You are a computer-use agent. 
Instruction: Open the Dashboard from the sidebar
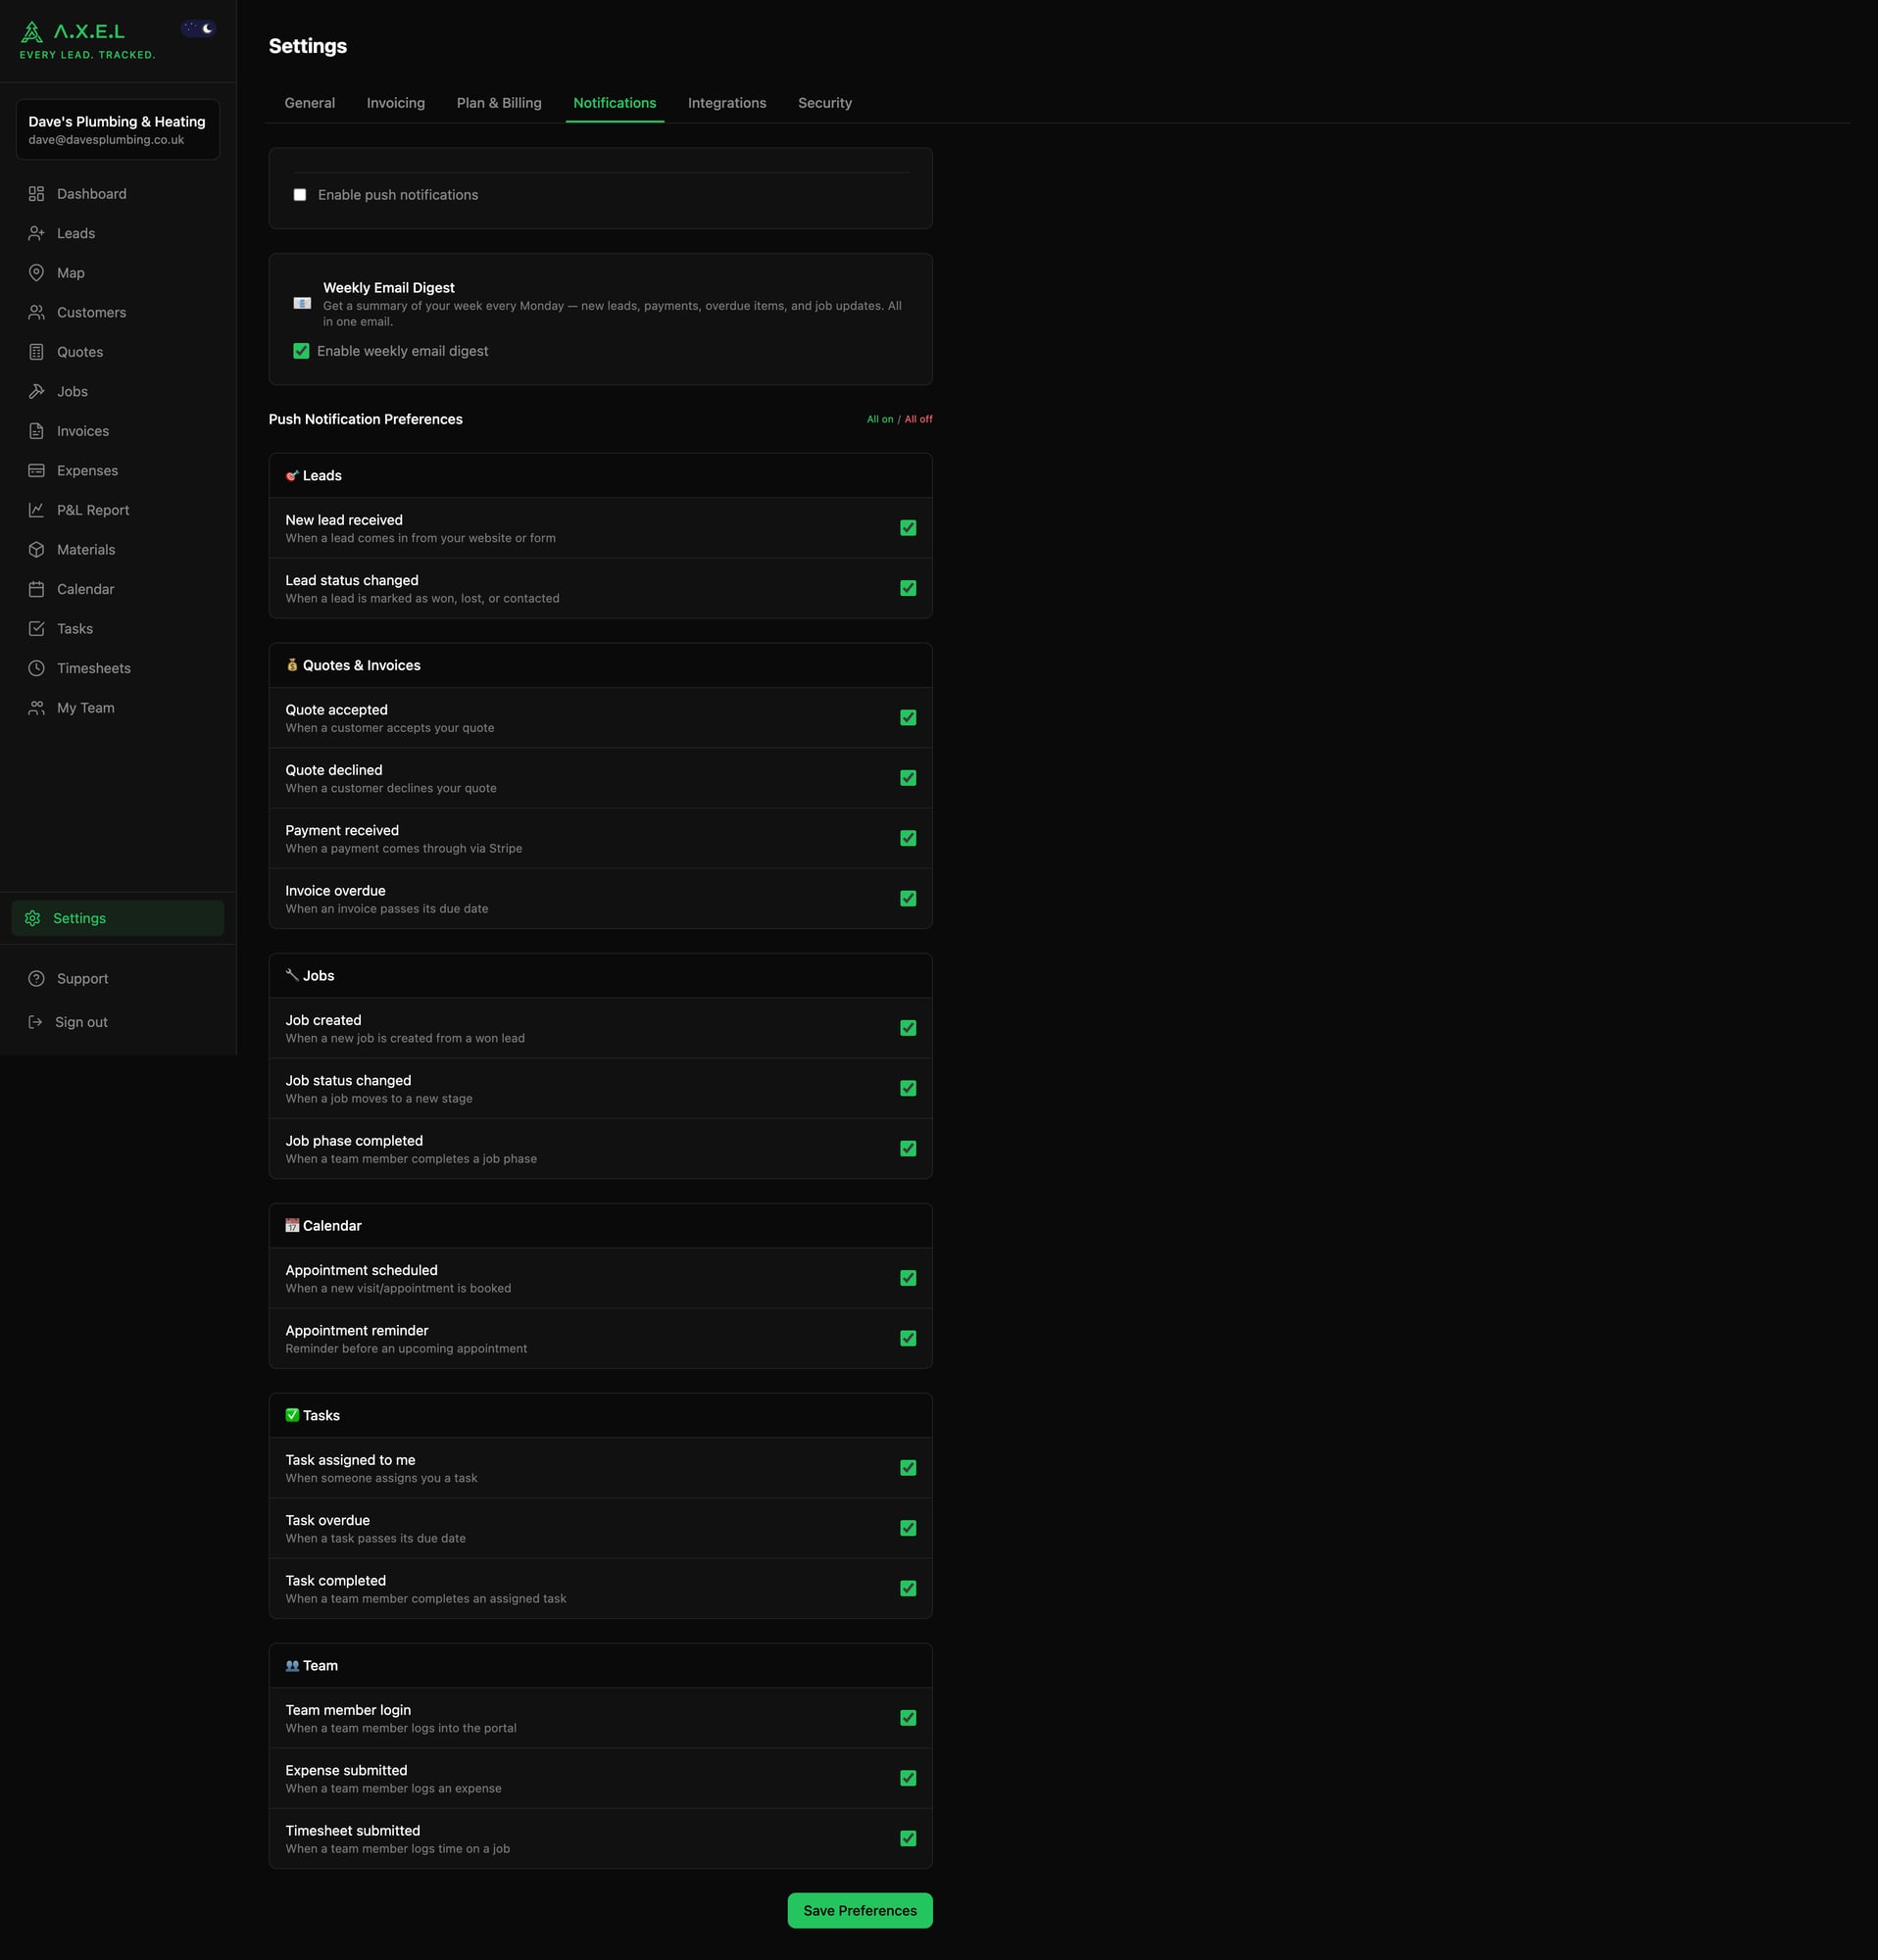click(x=92, y=193)
